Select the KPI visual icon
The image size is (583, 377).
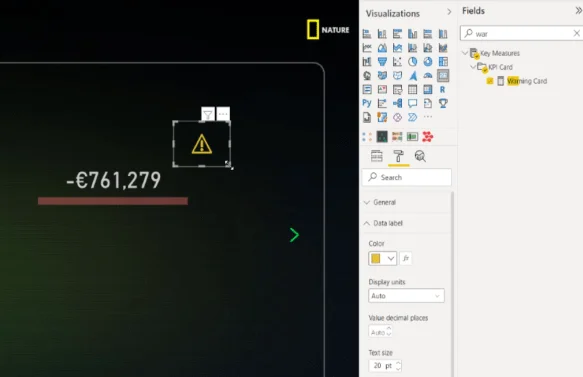click(x=382, y=90)
